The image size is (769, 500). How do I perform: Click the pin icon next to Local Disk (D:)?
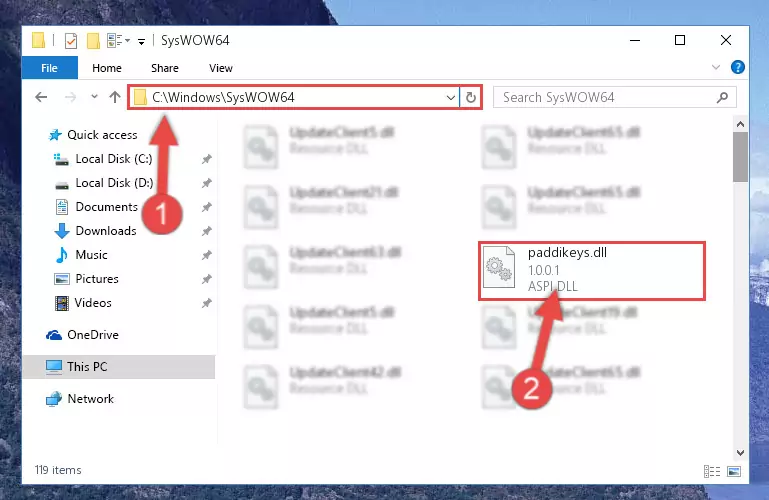tap(206, 183)
